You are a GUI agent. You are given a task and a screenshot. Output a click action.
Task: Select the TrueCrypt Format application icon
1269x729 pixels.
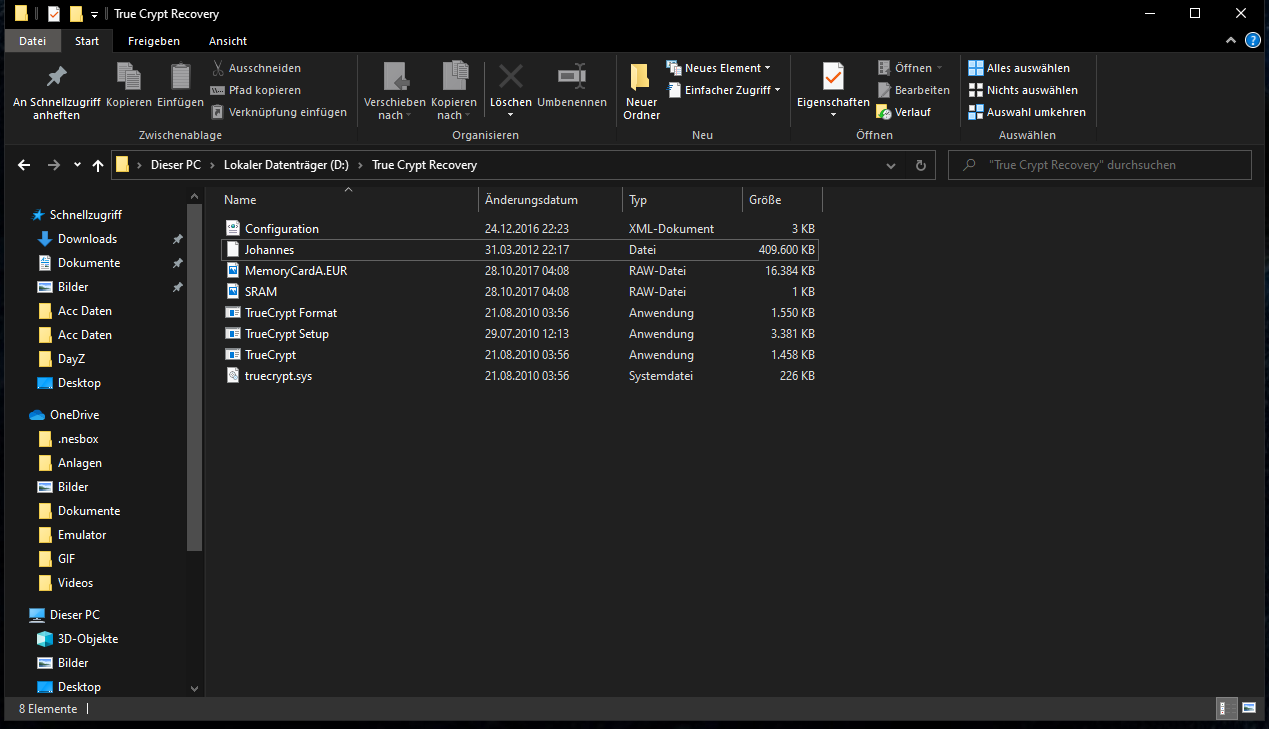pos(233,313)
